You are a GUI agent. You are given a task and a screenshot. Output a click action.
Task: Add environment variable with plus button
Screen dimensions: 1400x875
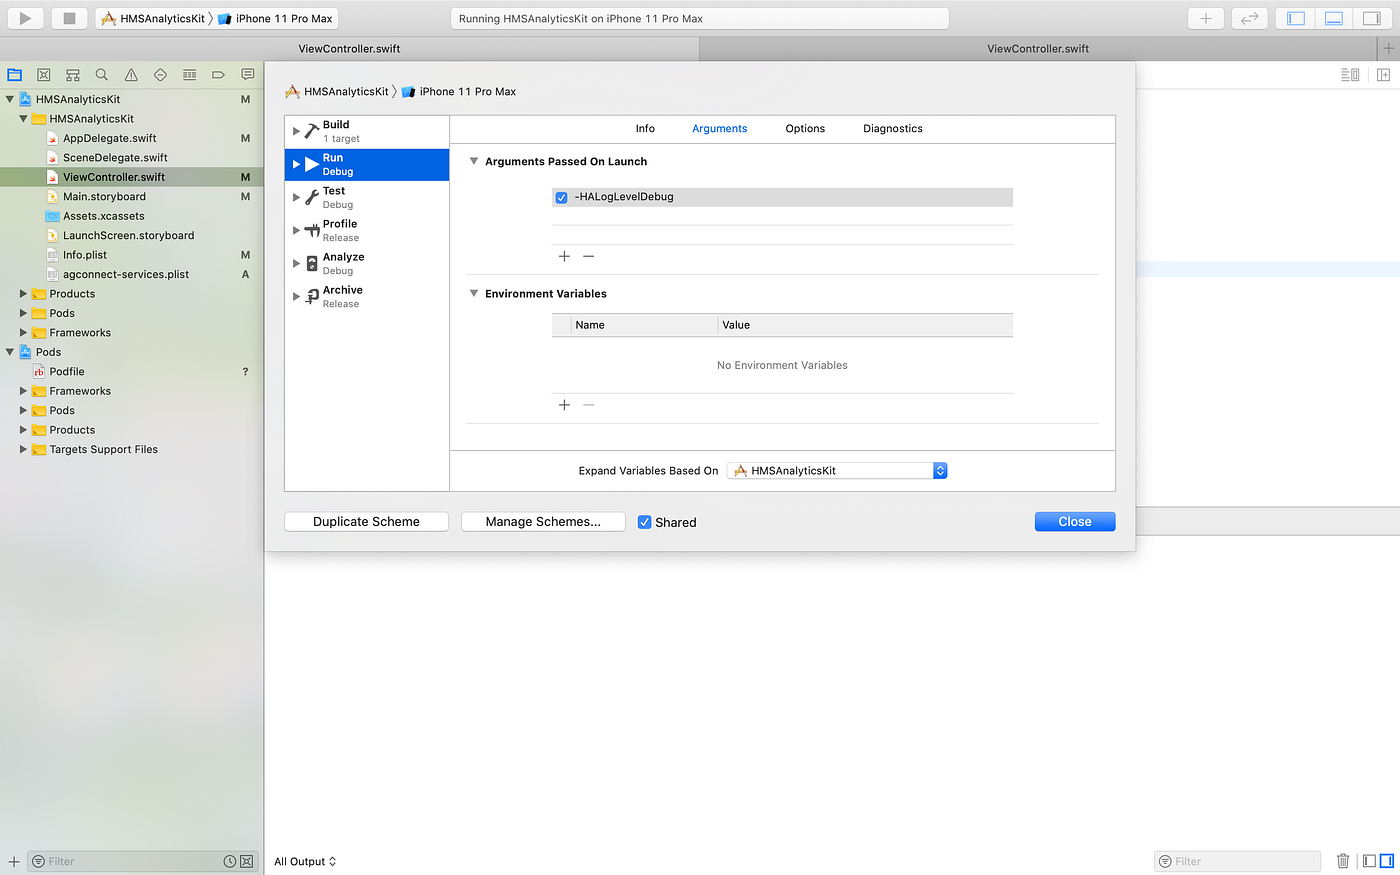[x=564, y=405]
